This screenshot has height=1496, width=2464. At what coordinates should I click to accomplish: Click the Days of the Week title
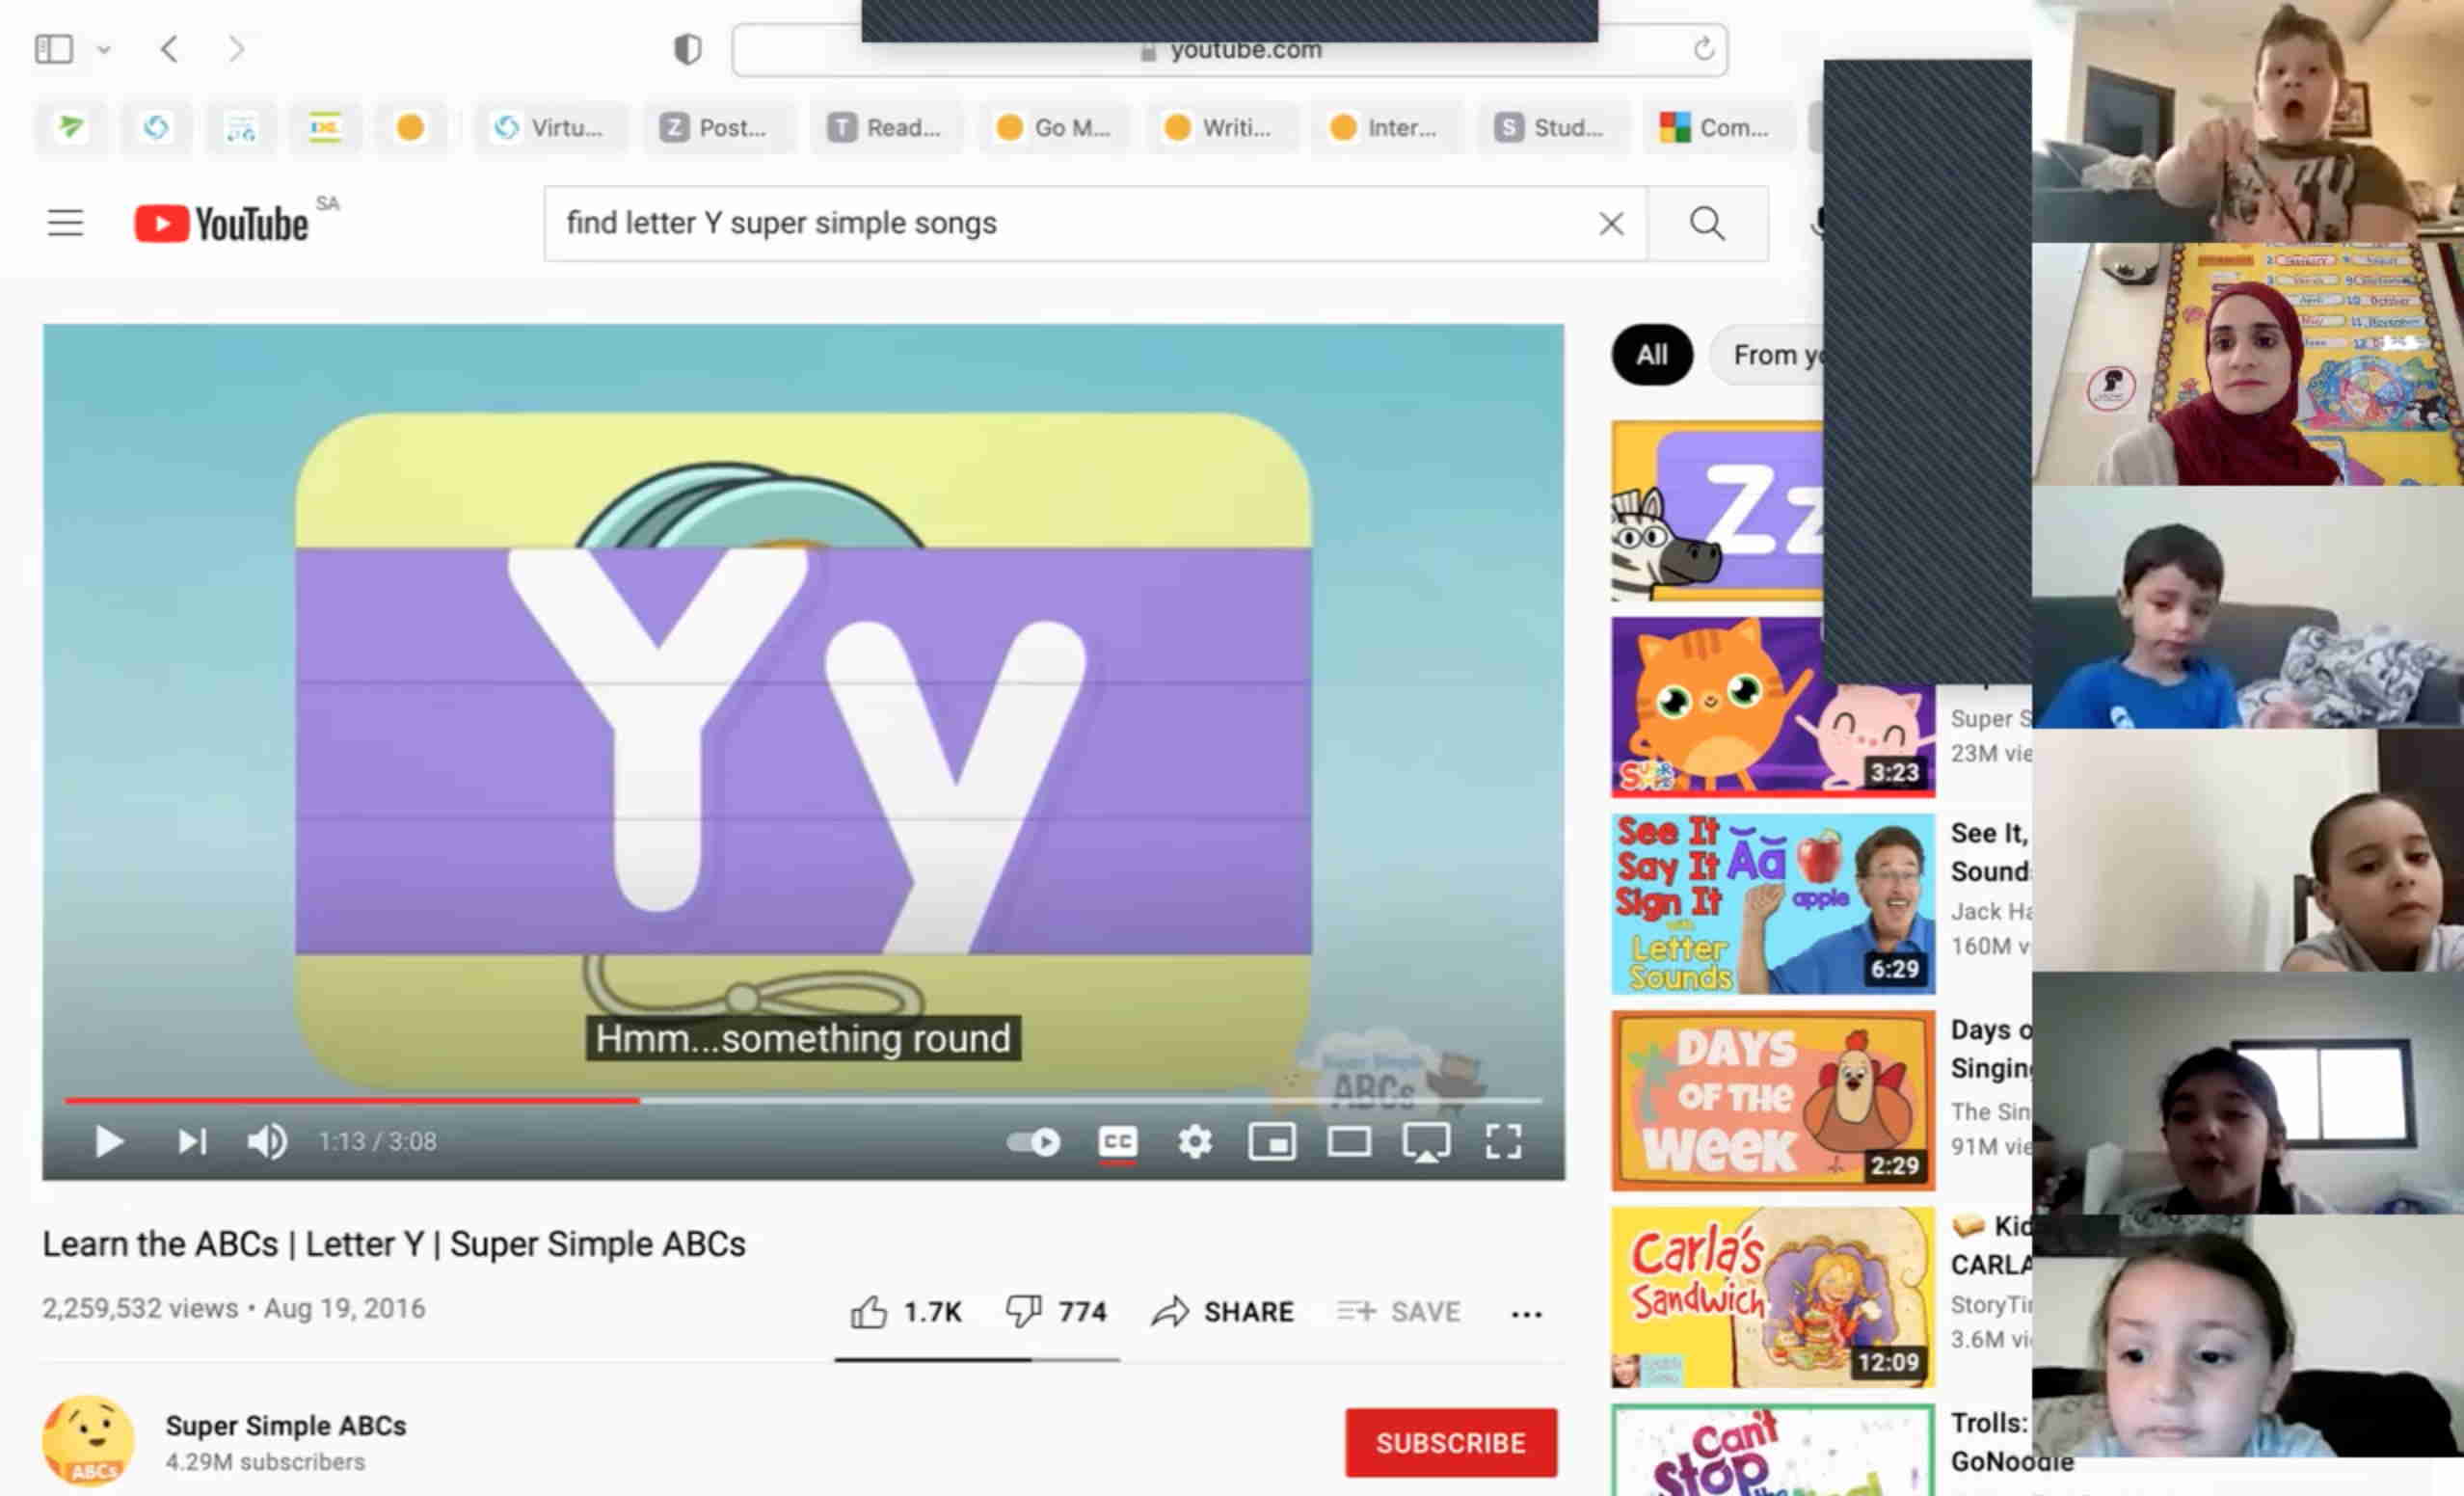click(1991, 1048)
